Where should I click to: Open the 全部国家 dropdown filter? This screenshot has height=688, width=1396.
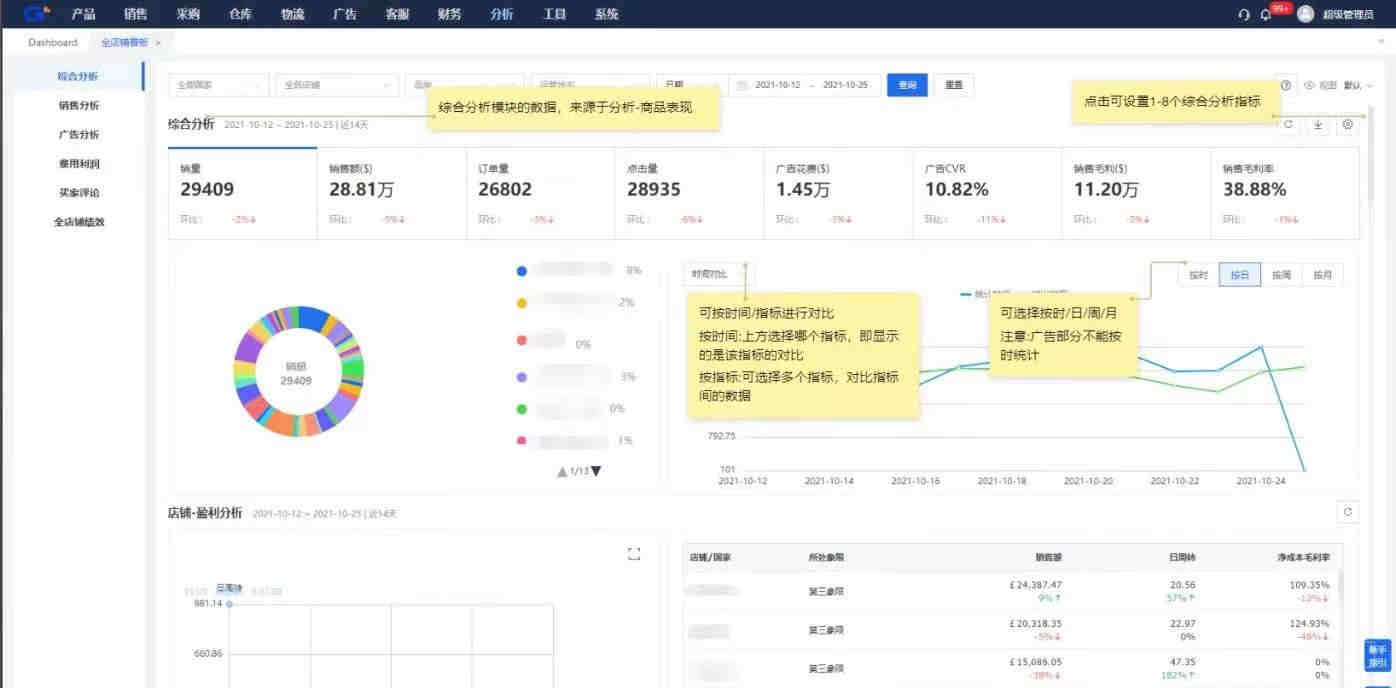[218, 86]
